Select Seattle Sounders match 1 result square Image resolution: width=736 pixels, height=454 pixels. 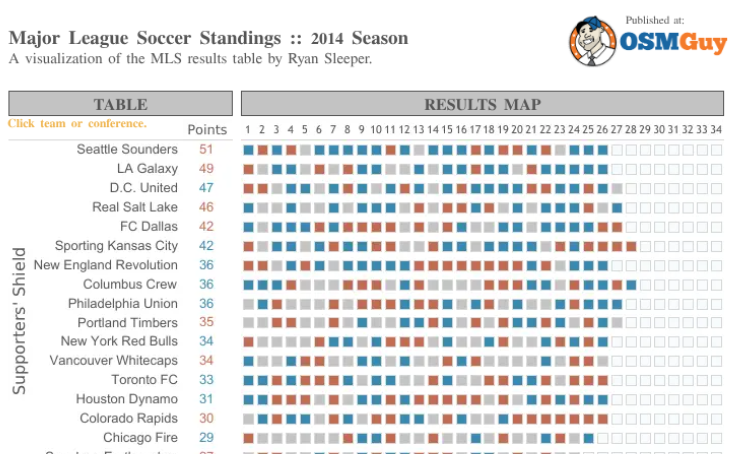tap(248, 150)
